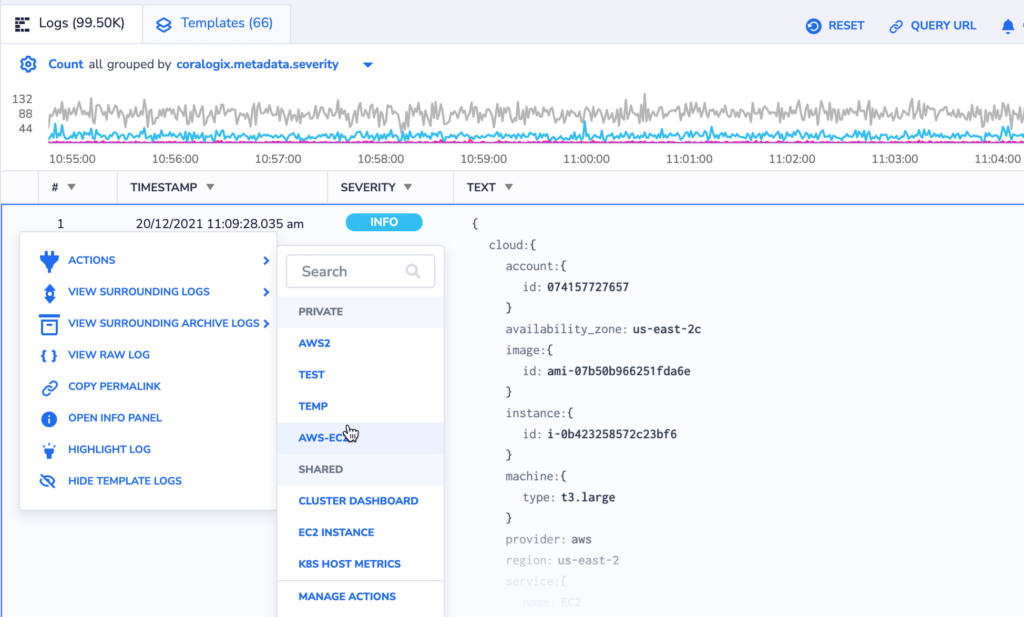
Task: Click instance id i-0b423258572c23bf6
Action: point(612,434)
